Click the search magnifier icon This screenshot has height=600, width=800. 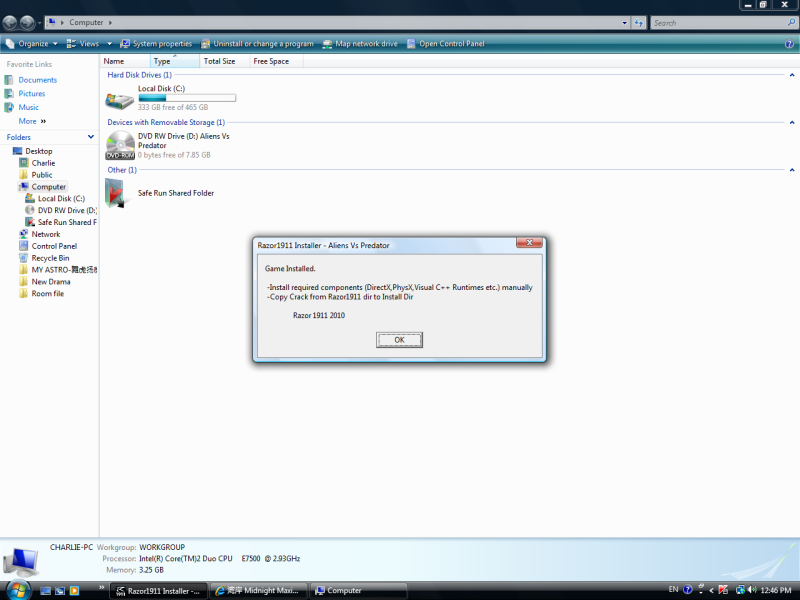coord(791,22)
